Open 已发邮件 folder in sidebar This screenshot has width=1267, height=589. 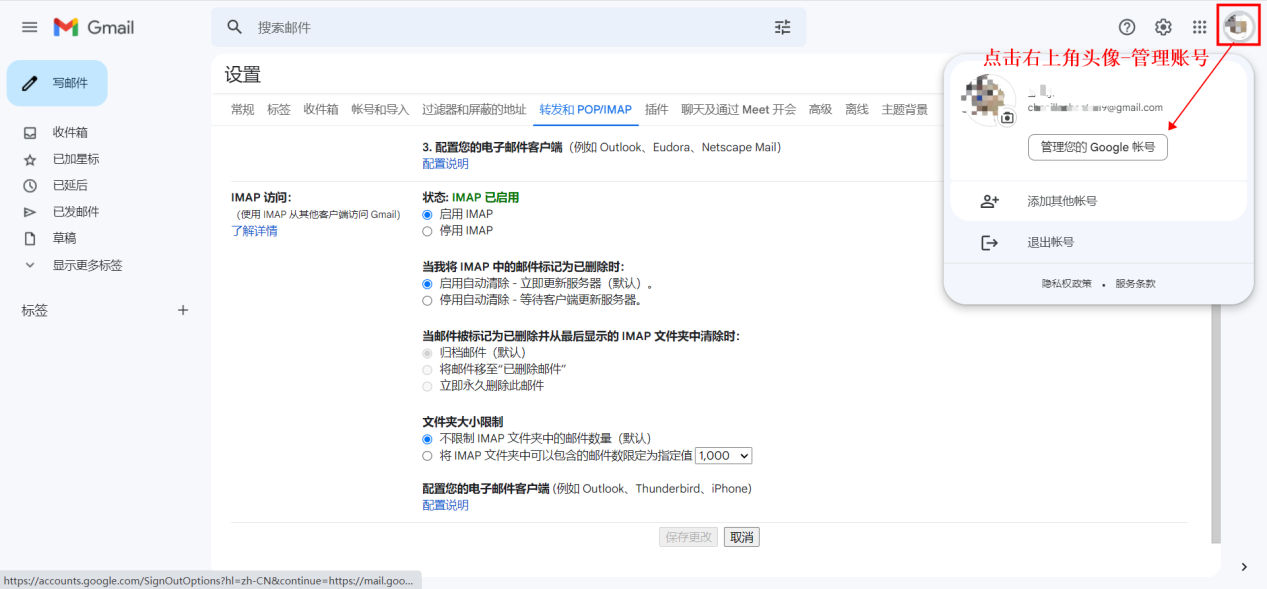76,212
